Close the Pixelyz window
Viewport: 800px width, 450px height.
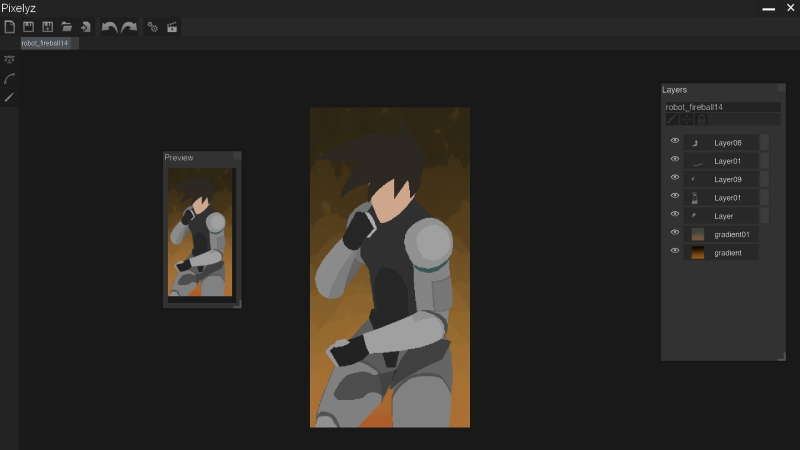tap(791, 8)
